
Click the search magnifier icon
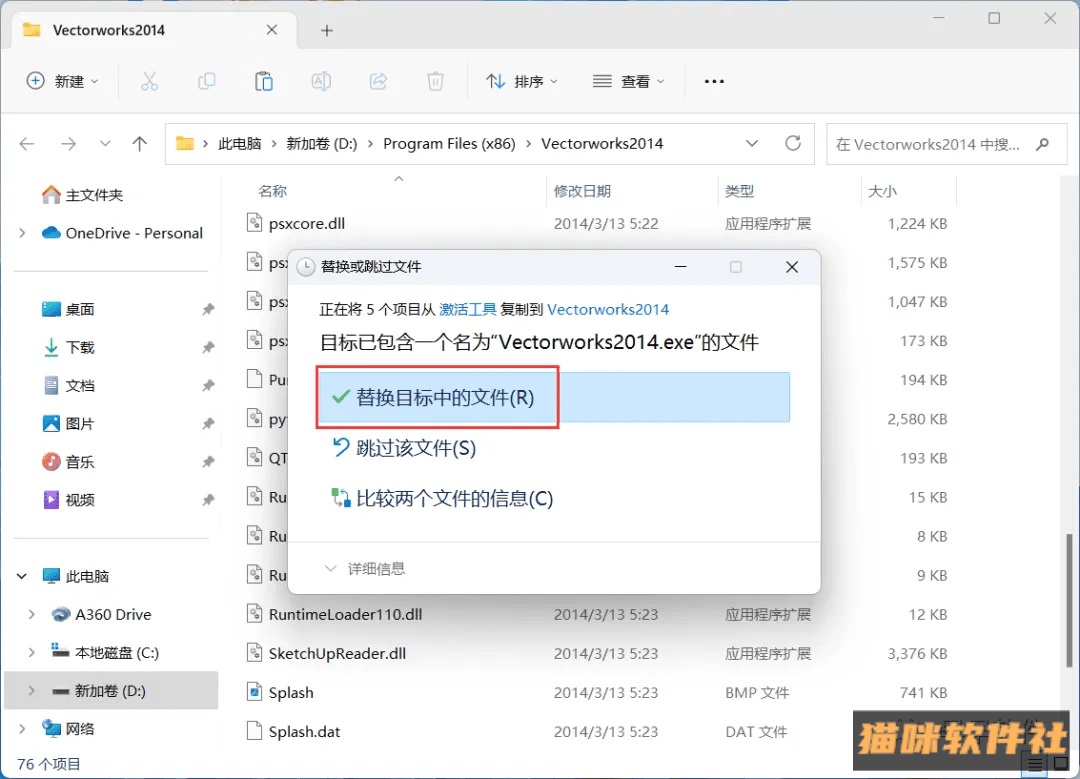pos(1043,144)
